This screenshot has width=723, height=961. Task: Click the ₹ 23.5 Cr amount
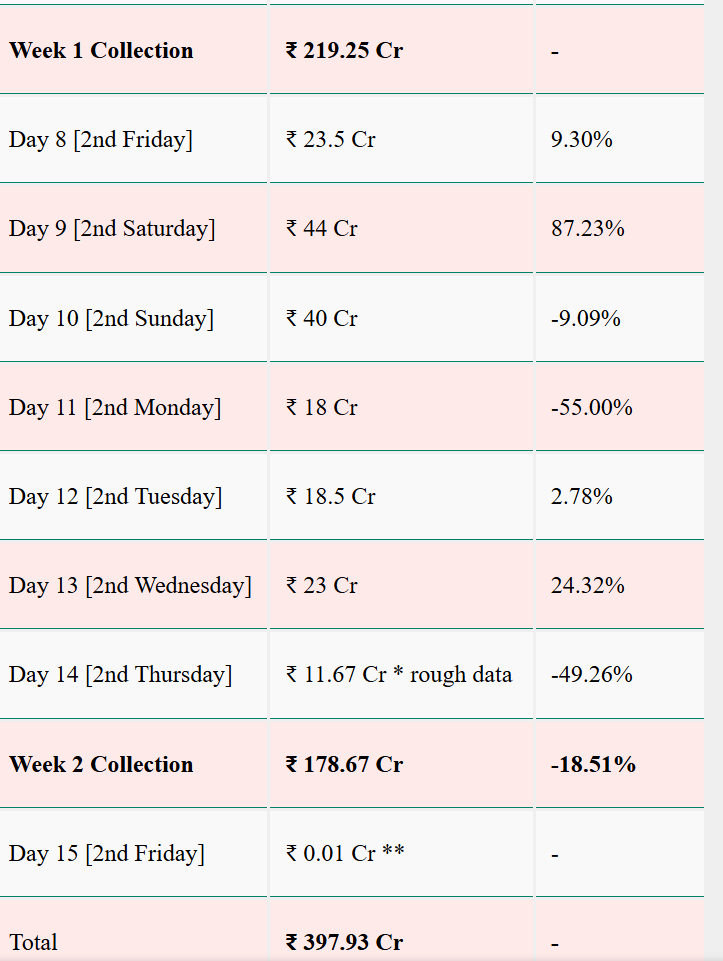(x=331, y=140)
